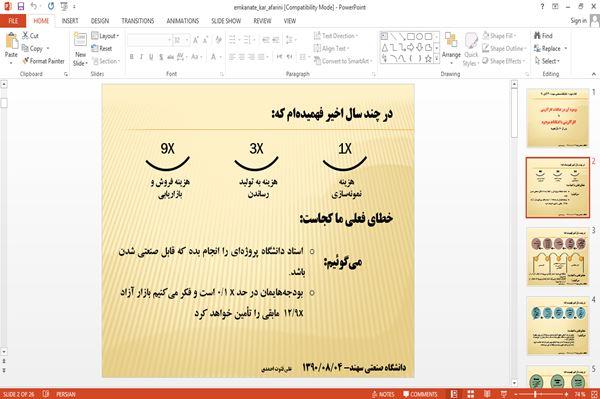Switch to the DESIGN tab
The width and height of the screenshot is (600, 399).
[100, 21]
